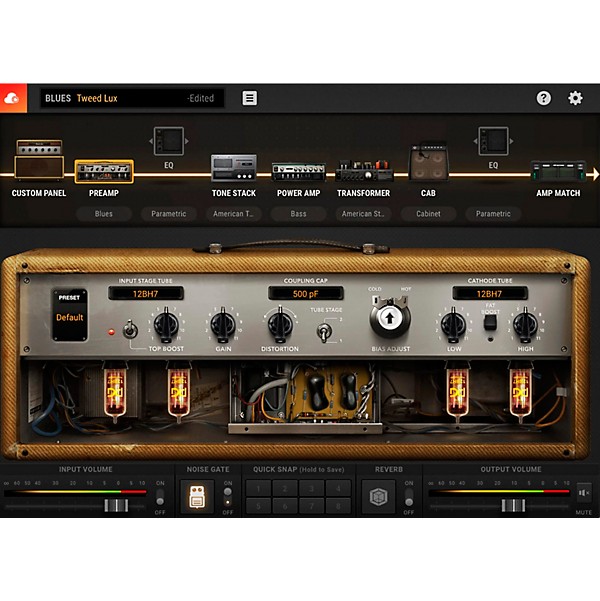Mute the output with speaker button
The image size is (600, 601).
coord(583,492)
